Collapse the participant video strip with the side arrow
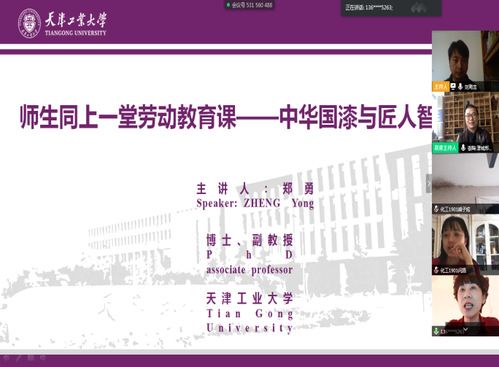This screenshot has width=499, height=367. 429,183
